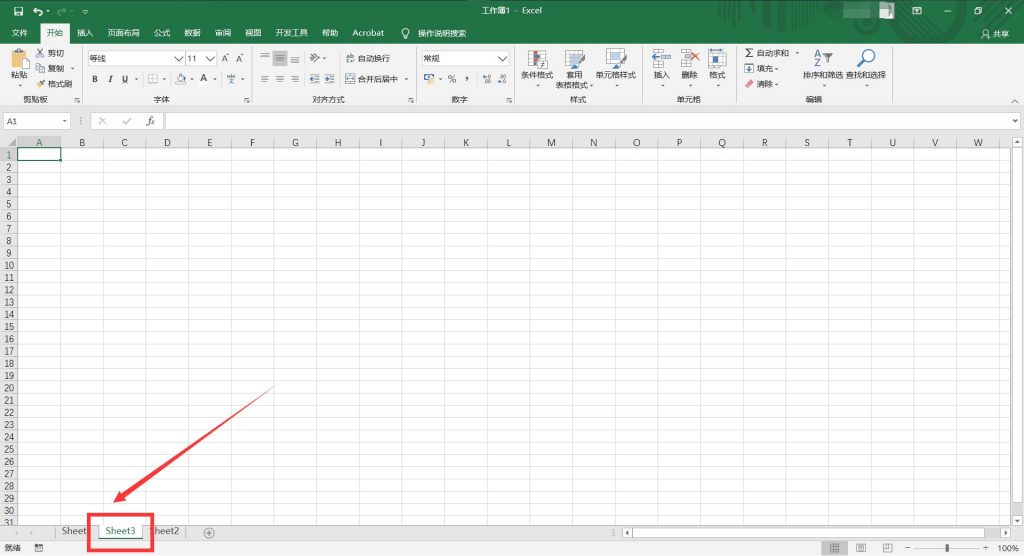The height and width of the screenshot is (556, 1024).
Task: Open Format as Table (套用表格格式)
Action: pyautogui.click(x=574, y=68)
